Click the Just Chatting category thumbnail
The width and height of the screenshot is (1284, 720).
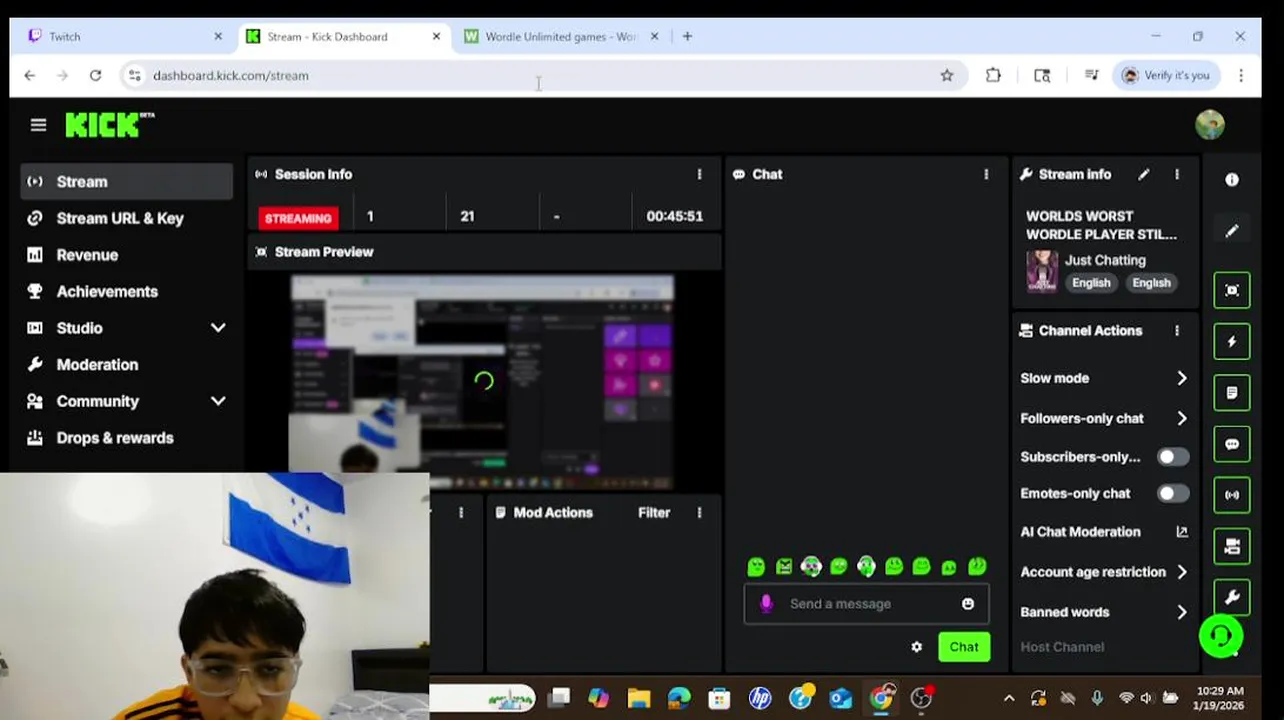pyautogui.click(x=1042, y=271)
